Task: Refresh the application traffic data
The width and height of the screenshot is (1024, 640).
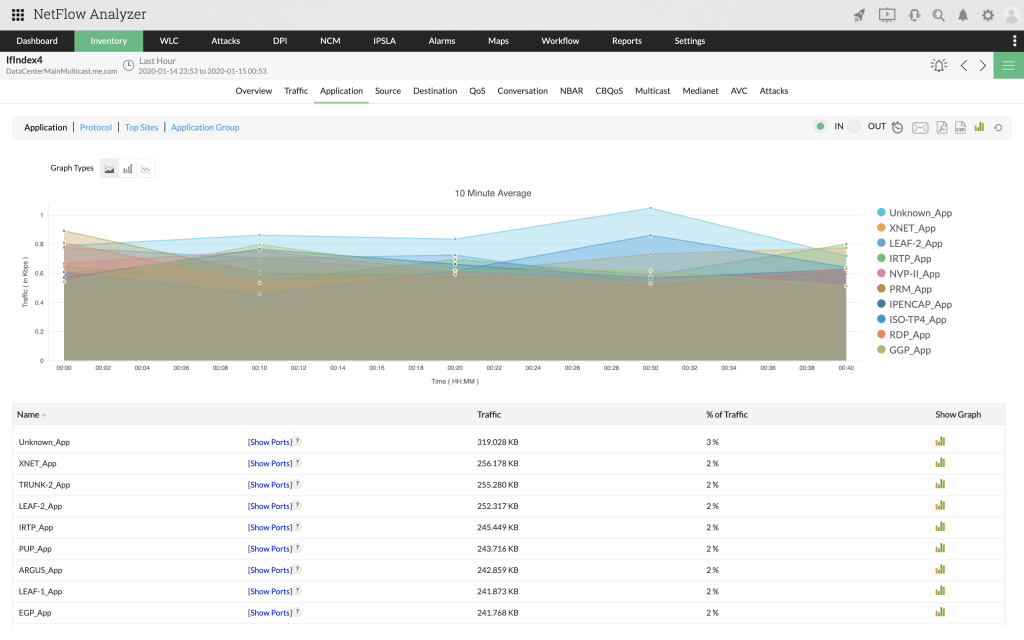Action: click(x=997, y=127)
